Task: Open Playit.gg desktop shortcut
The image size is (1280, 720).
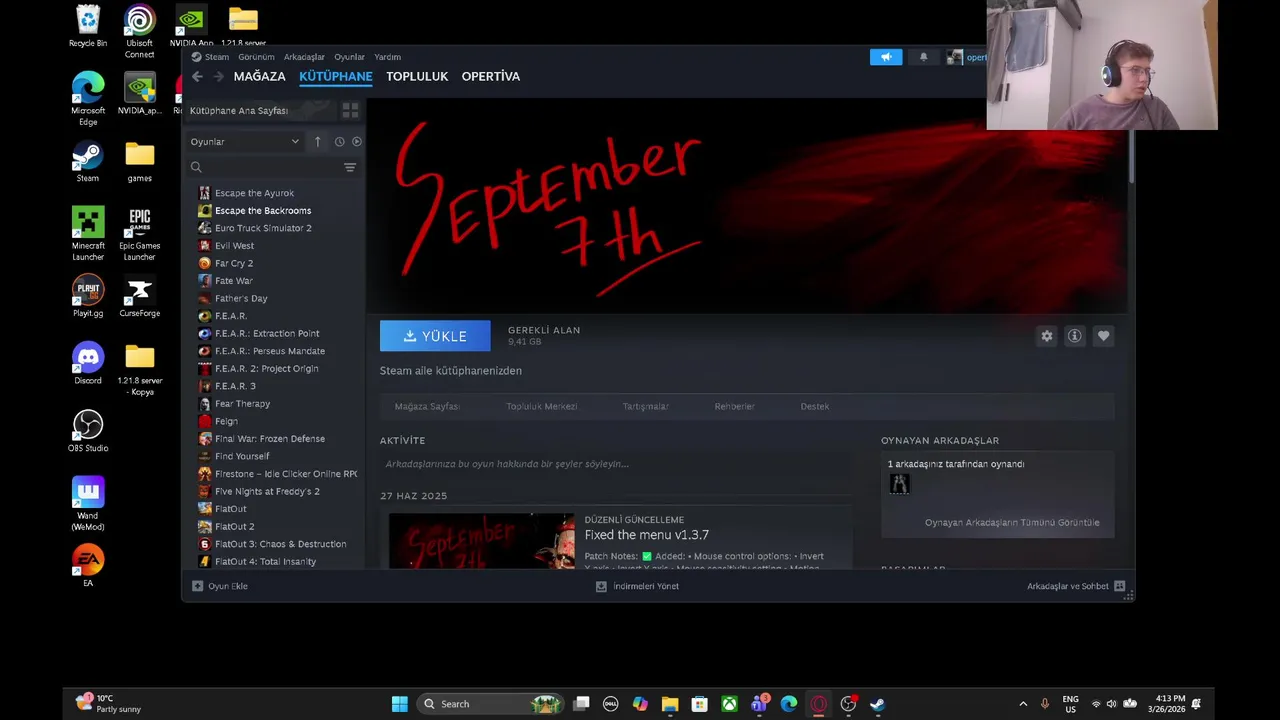Action: 88,297
